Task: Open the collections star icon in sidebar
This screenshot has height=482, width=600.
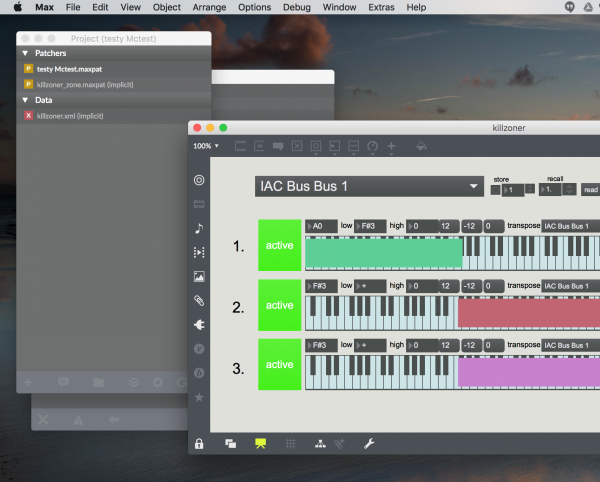Action: 199,397
